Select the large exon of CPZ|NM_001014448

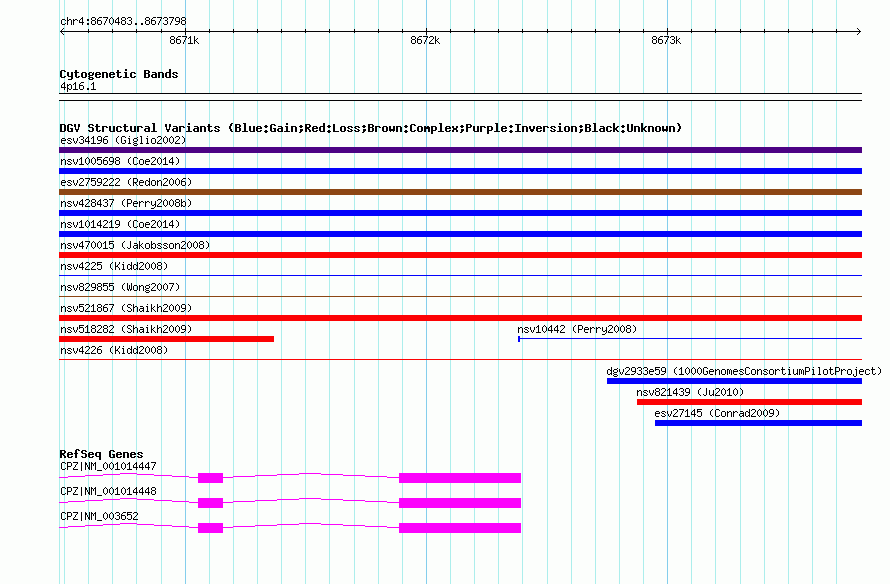460,503
